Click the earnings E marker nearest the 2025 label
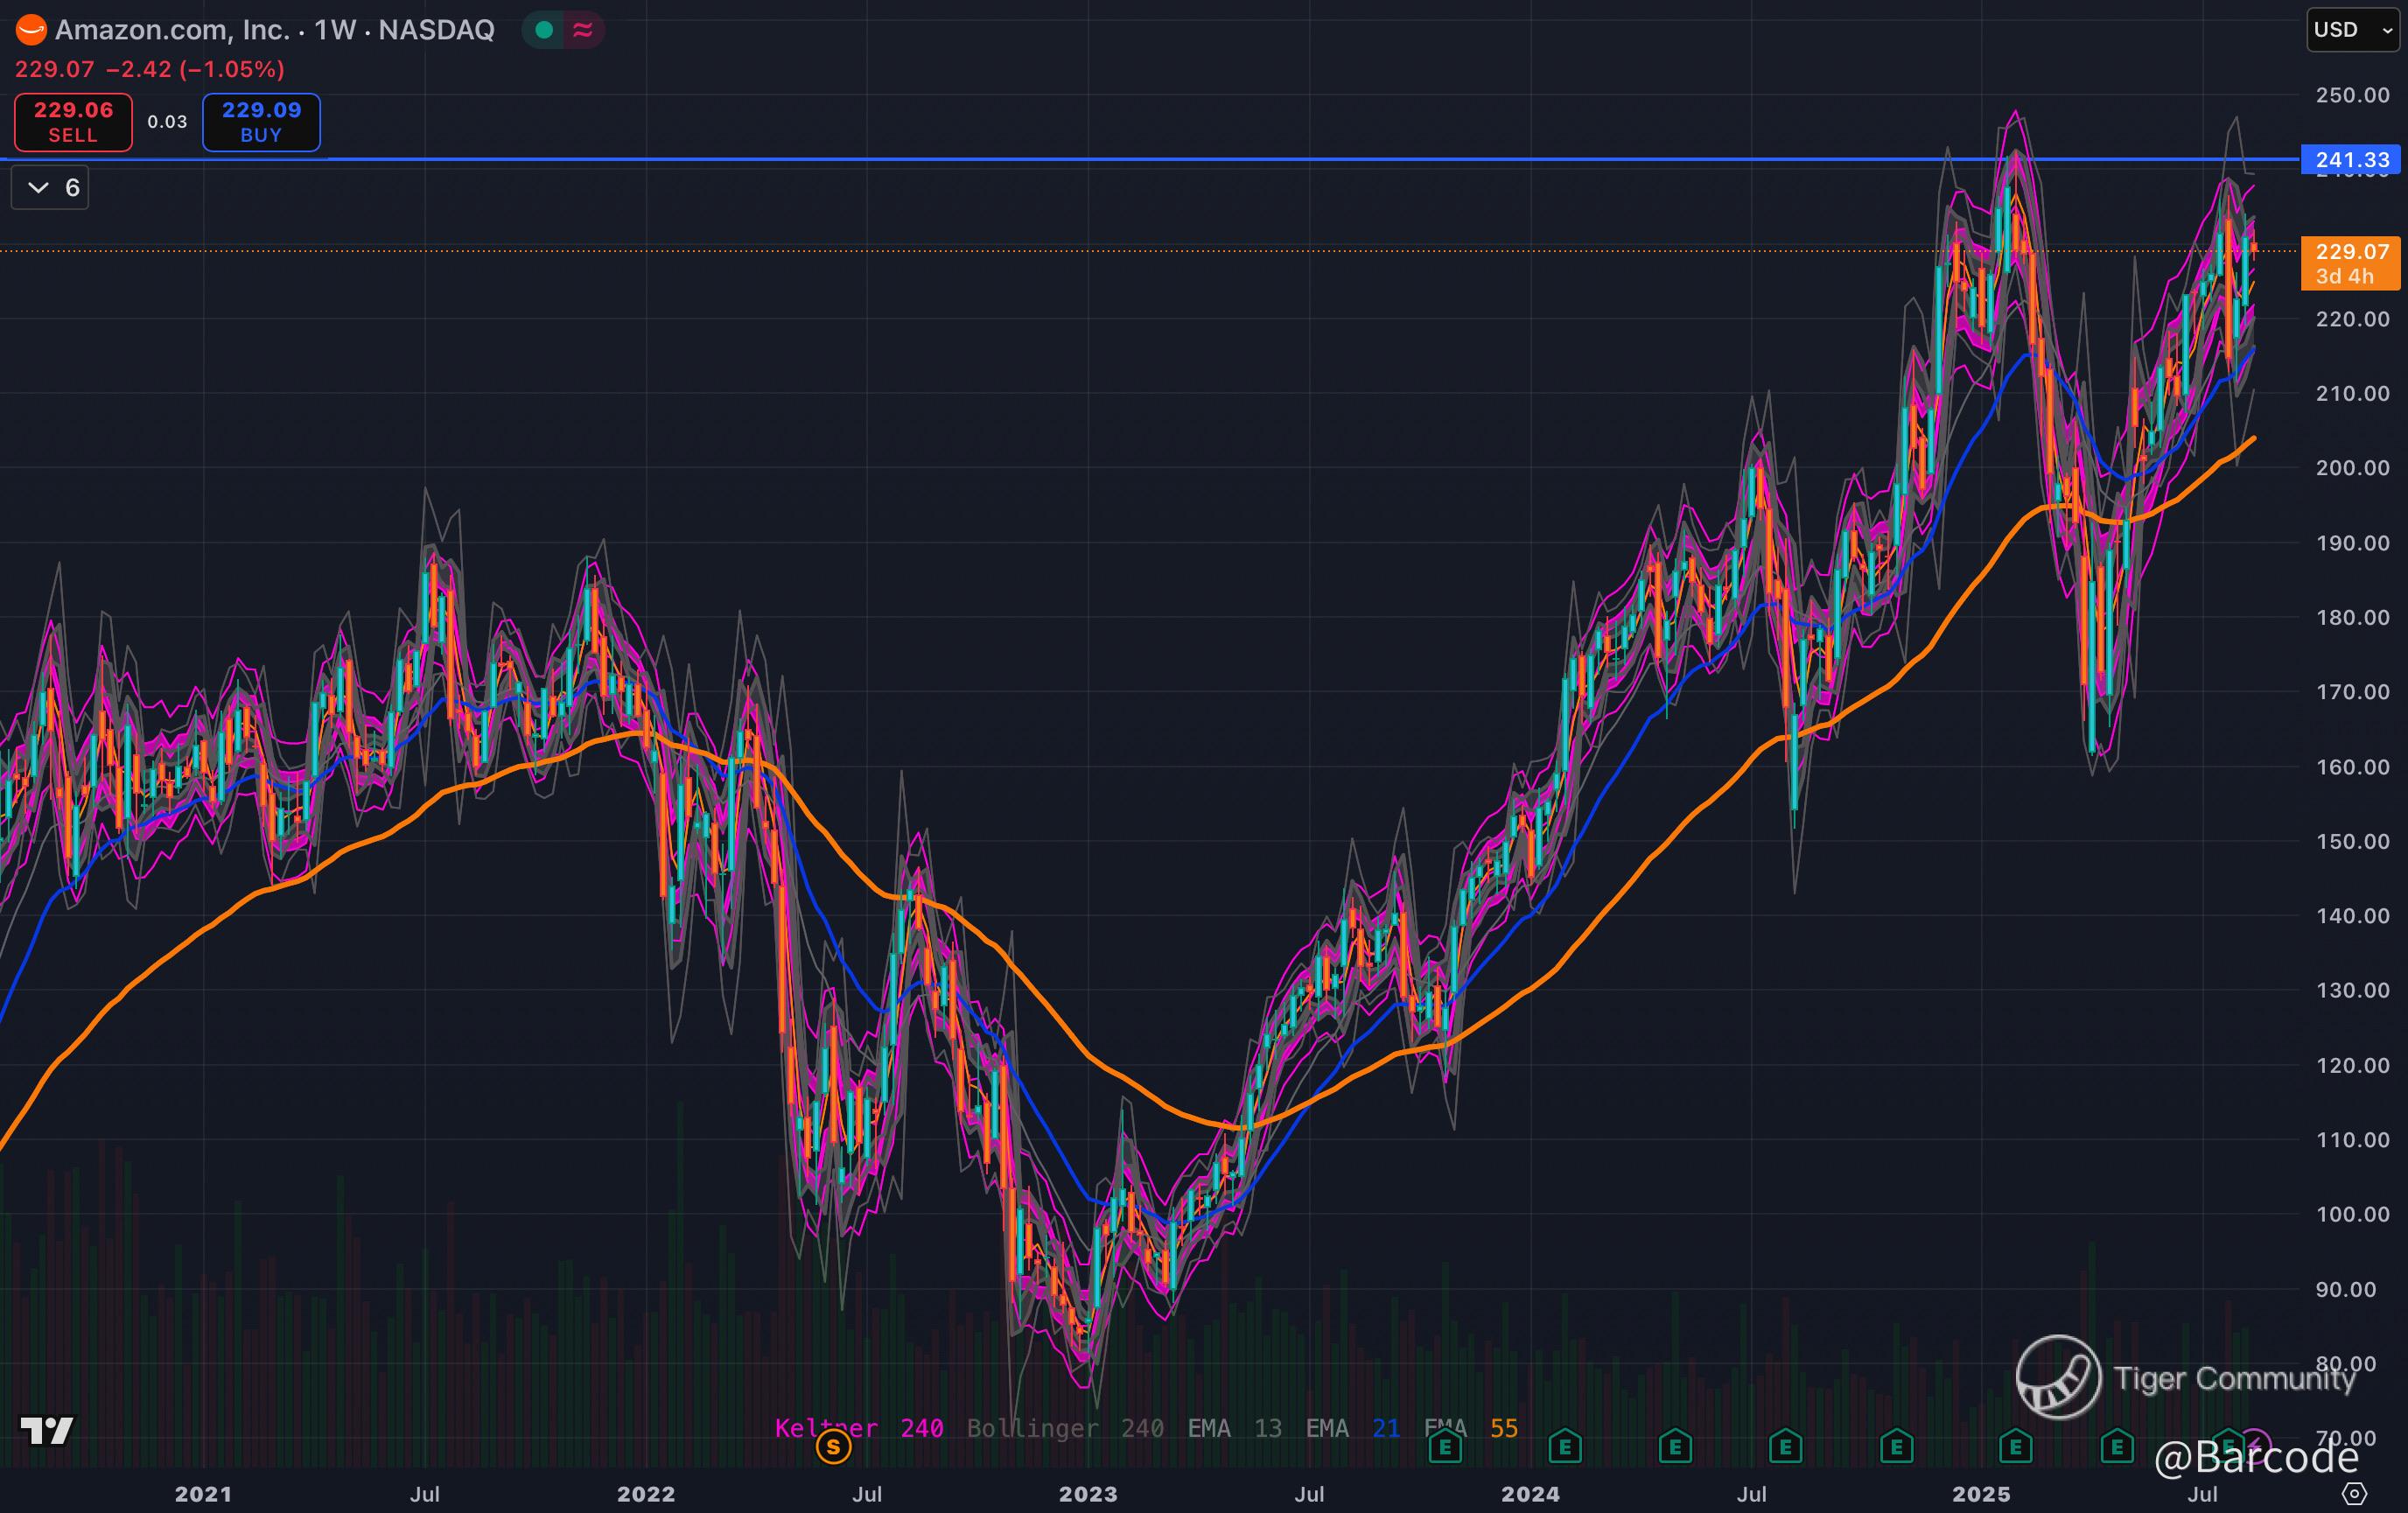Image resolution: width=2408 pixels, height=1513 pixels. [2015, 1446]
